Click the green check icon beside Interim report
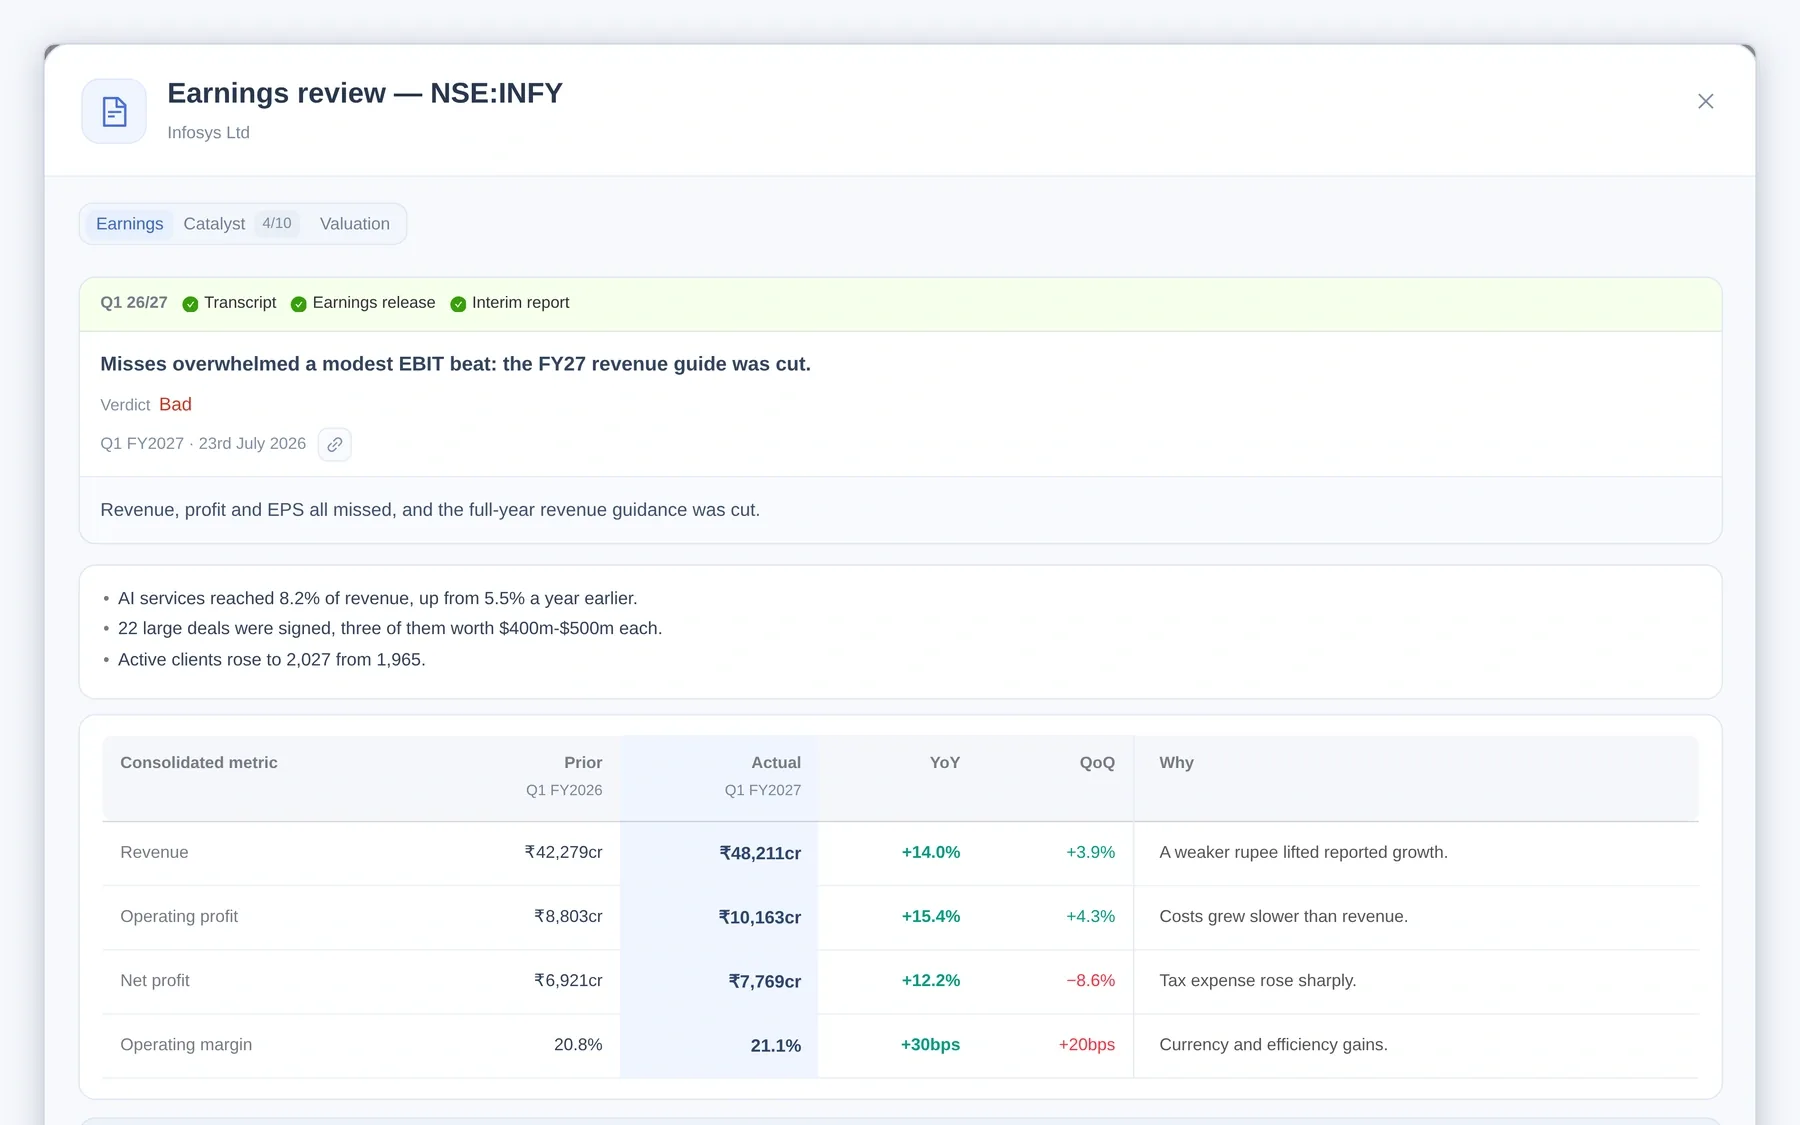 pyautogui.click(x=458, y=304)
